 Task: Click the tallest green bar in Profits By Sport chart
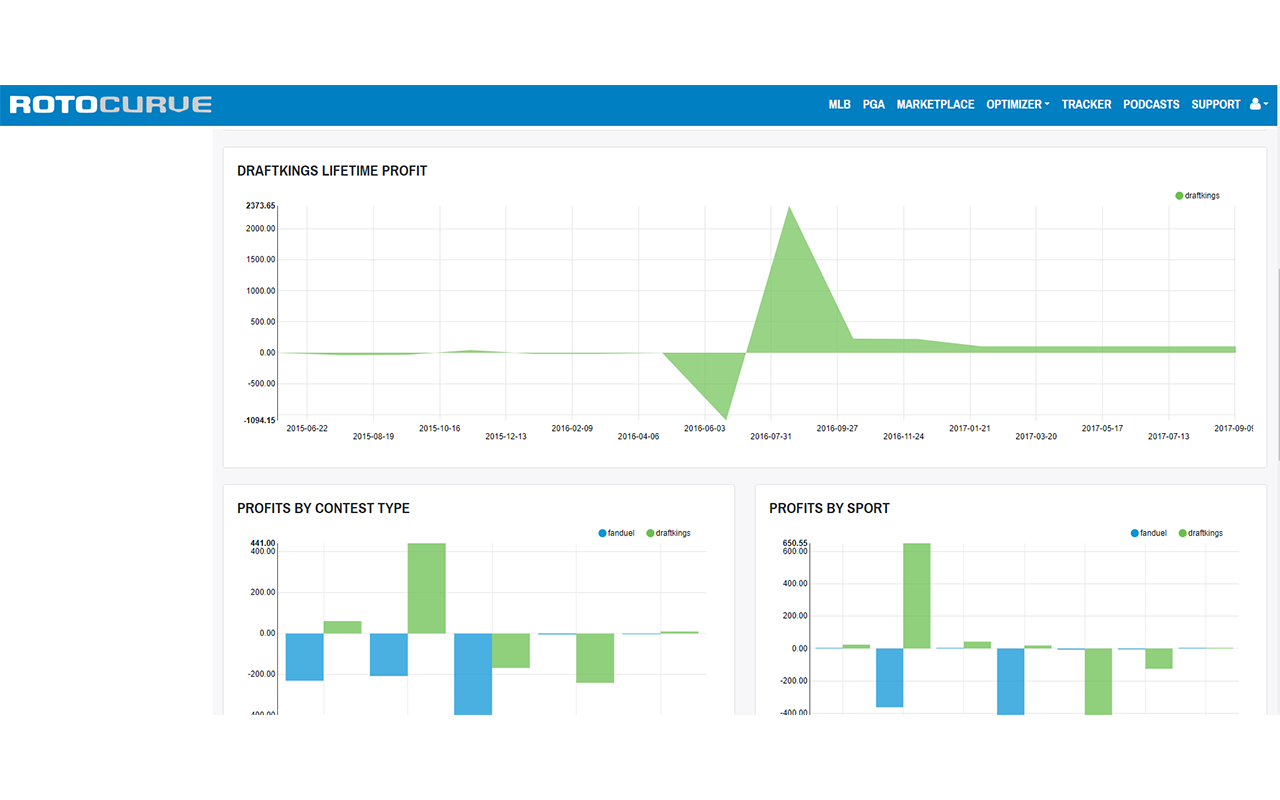(917, 596)
